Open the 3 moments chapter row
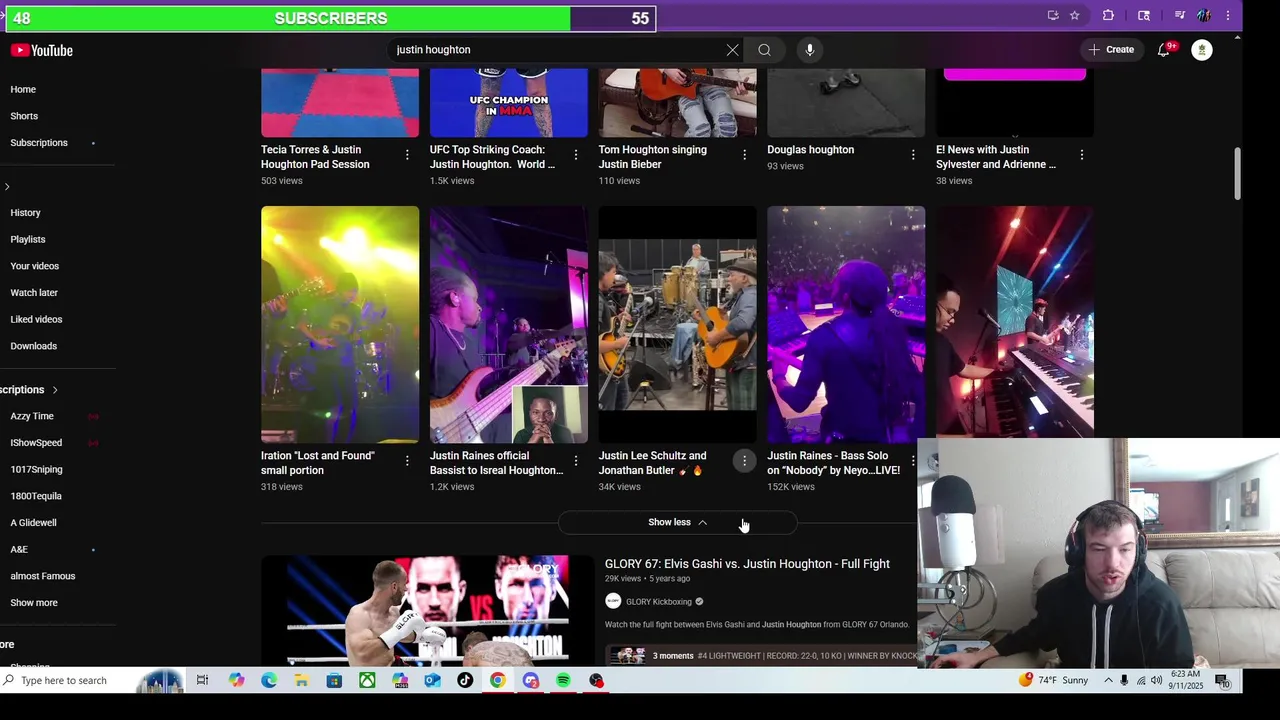This screenshot has width=1280, height=720. pyautogui.click(x=760, y=656)
